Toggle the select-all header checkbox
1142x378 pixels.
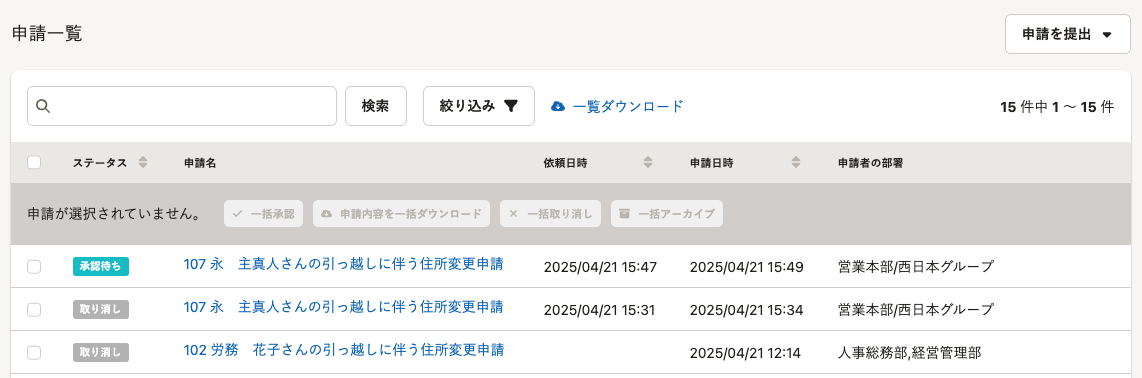click(x=34, y=163)
